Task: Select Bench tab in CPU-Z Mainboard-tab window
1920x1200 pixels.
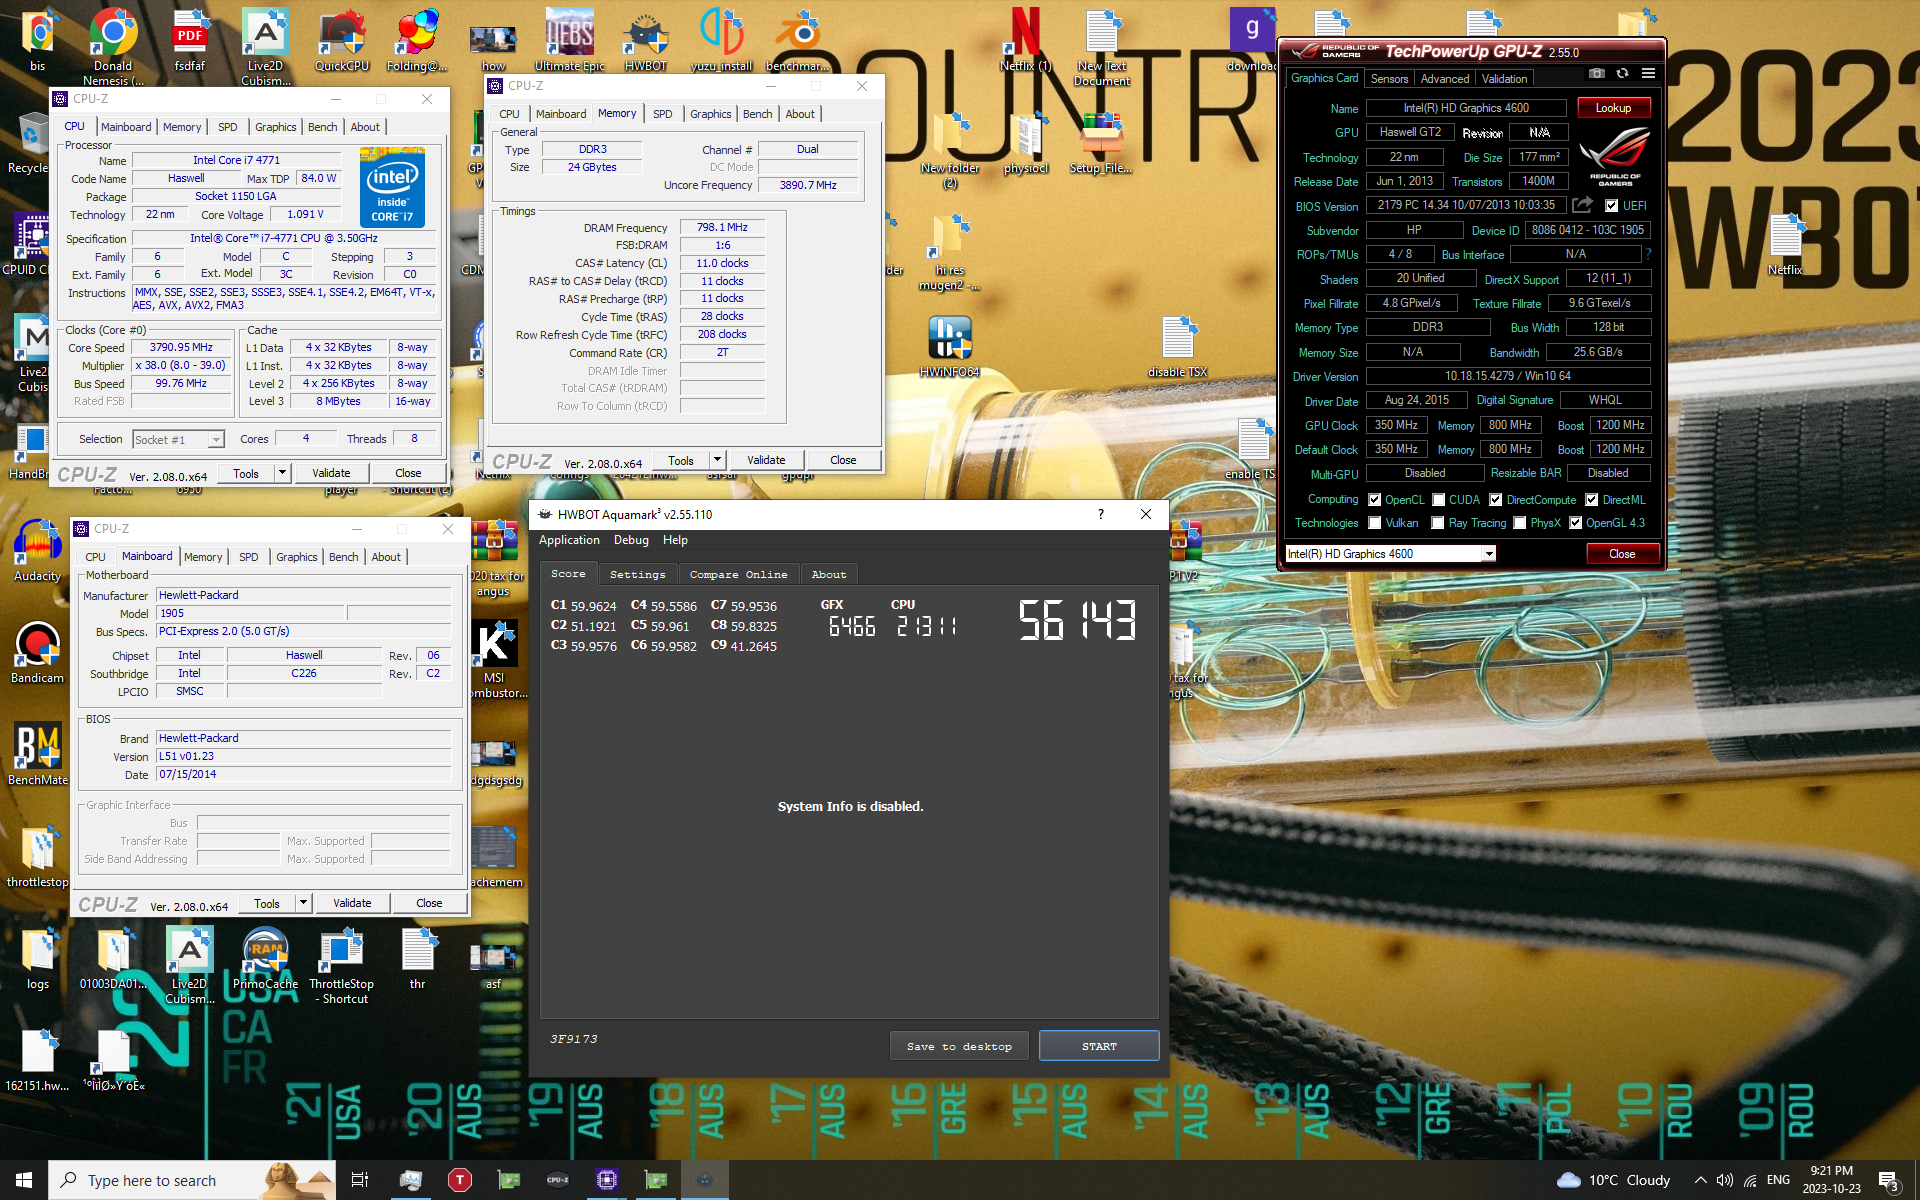Action: [x=343, y=557]
